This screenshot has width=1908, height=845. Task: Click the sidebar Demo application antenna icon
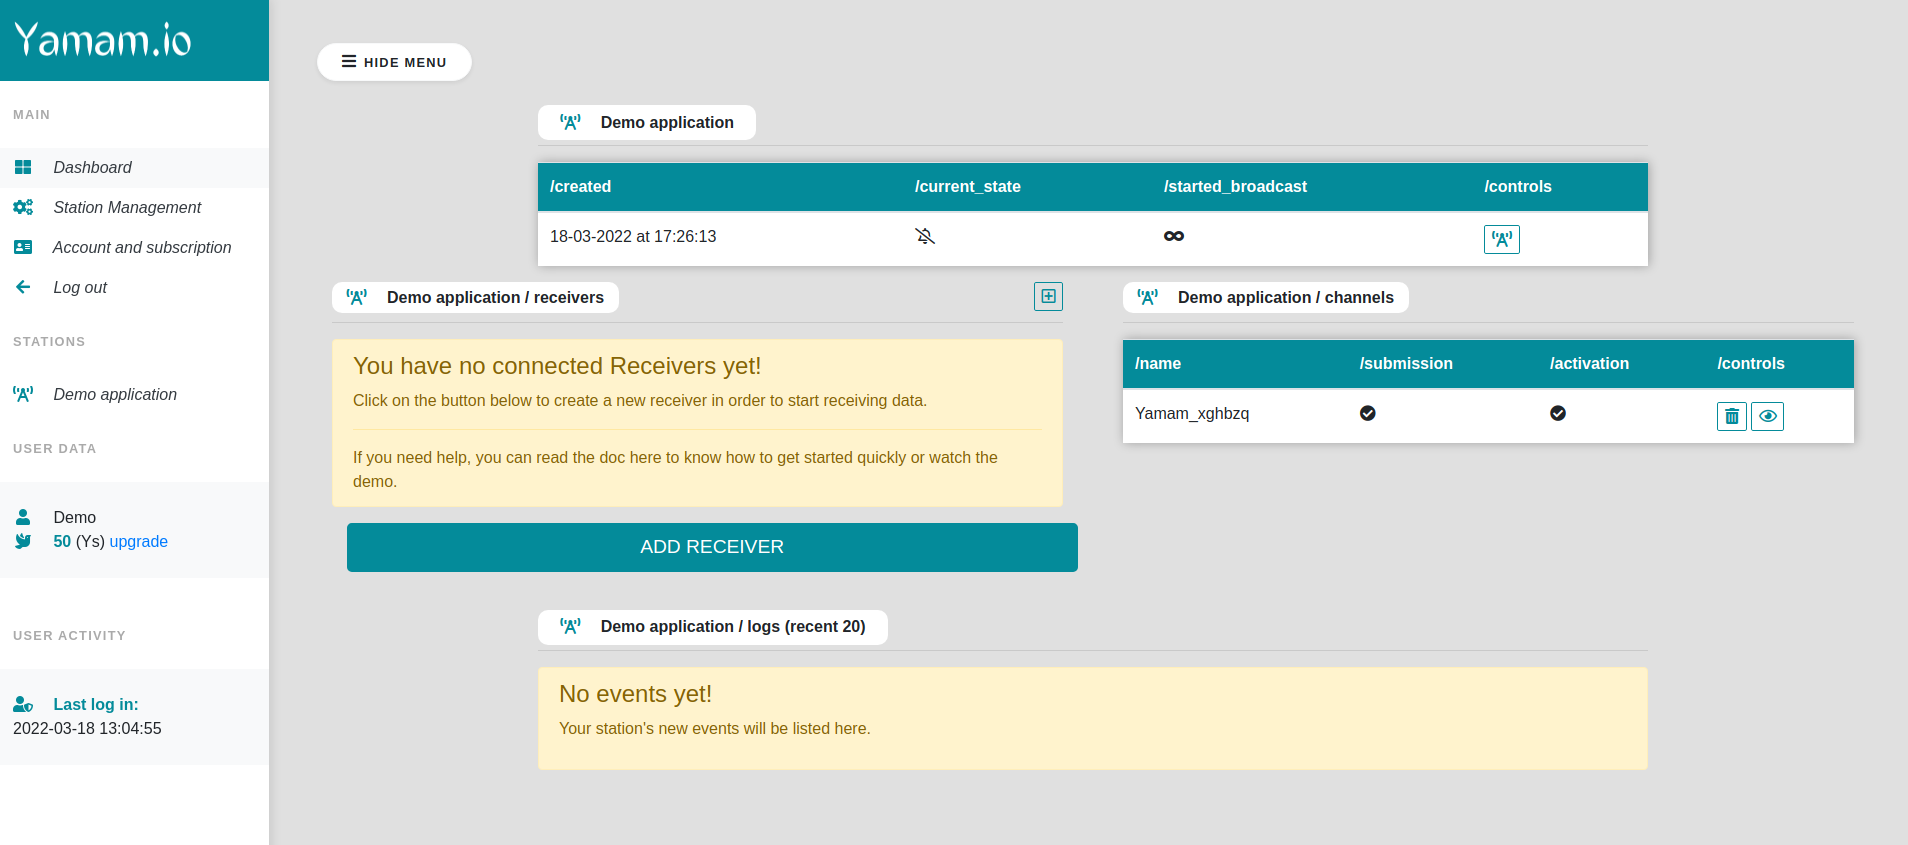[23, 394]
